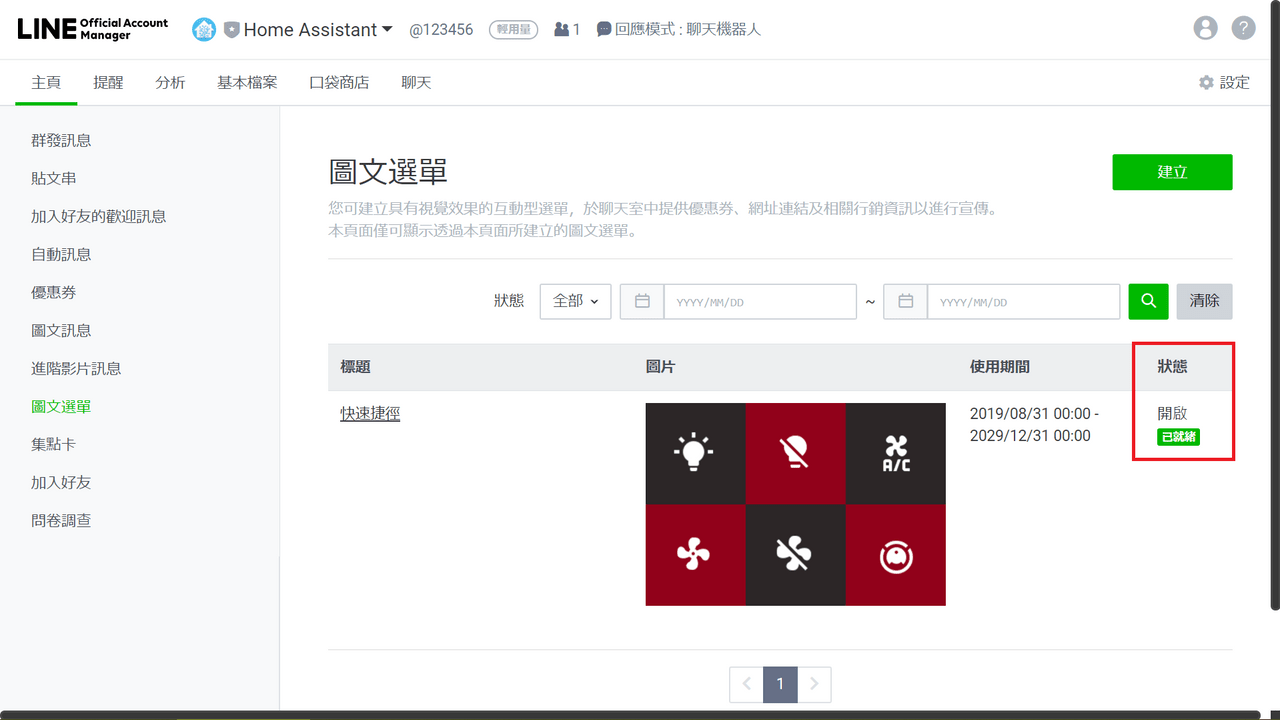The width and height of the screenshot is (1280, 720).
Task: Click the 回應模式 : 聊天機器人 text
Action: tap(688, 30)
